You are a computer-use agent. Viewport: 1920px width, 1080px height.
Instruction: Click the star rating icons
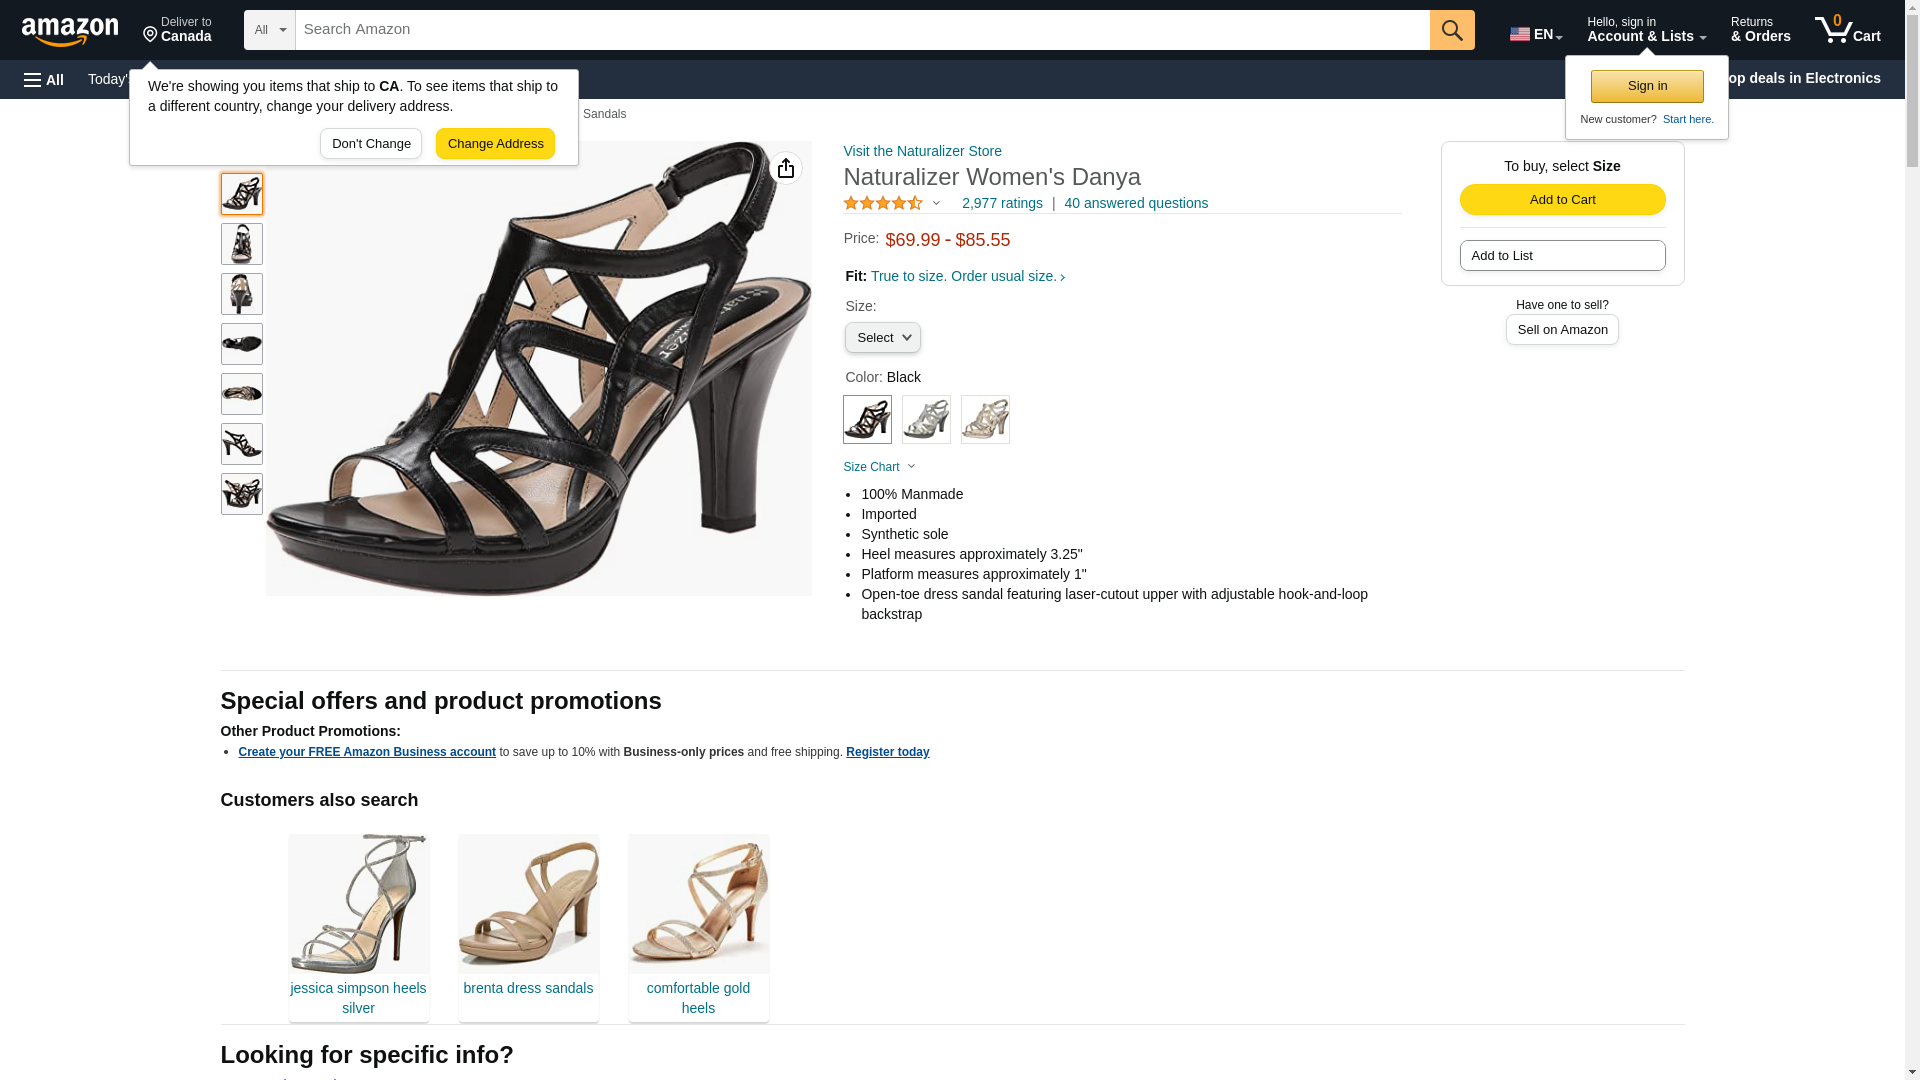(x=883, y=203)
